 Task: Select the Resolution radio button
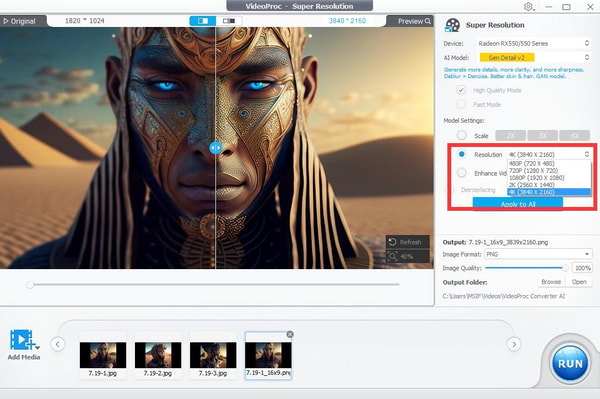click(x=461, y=154)
